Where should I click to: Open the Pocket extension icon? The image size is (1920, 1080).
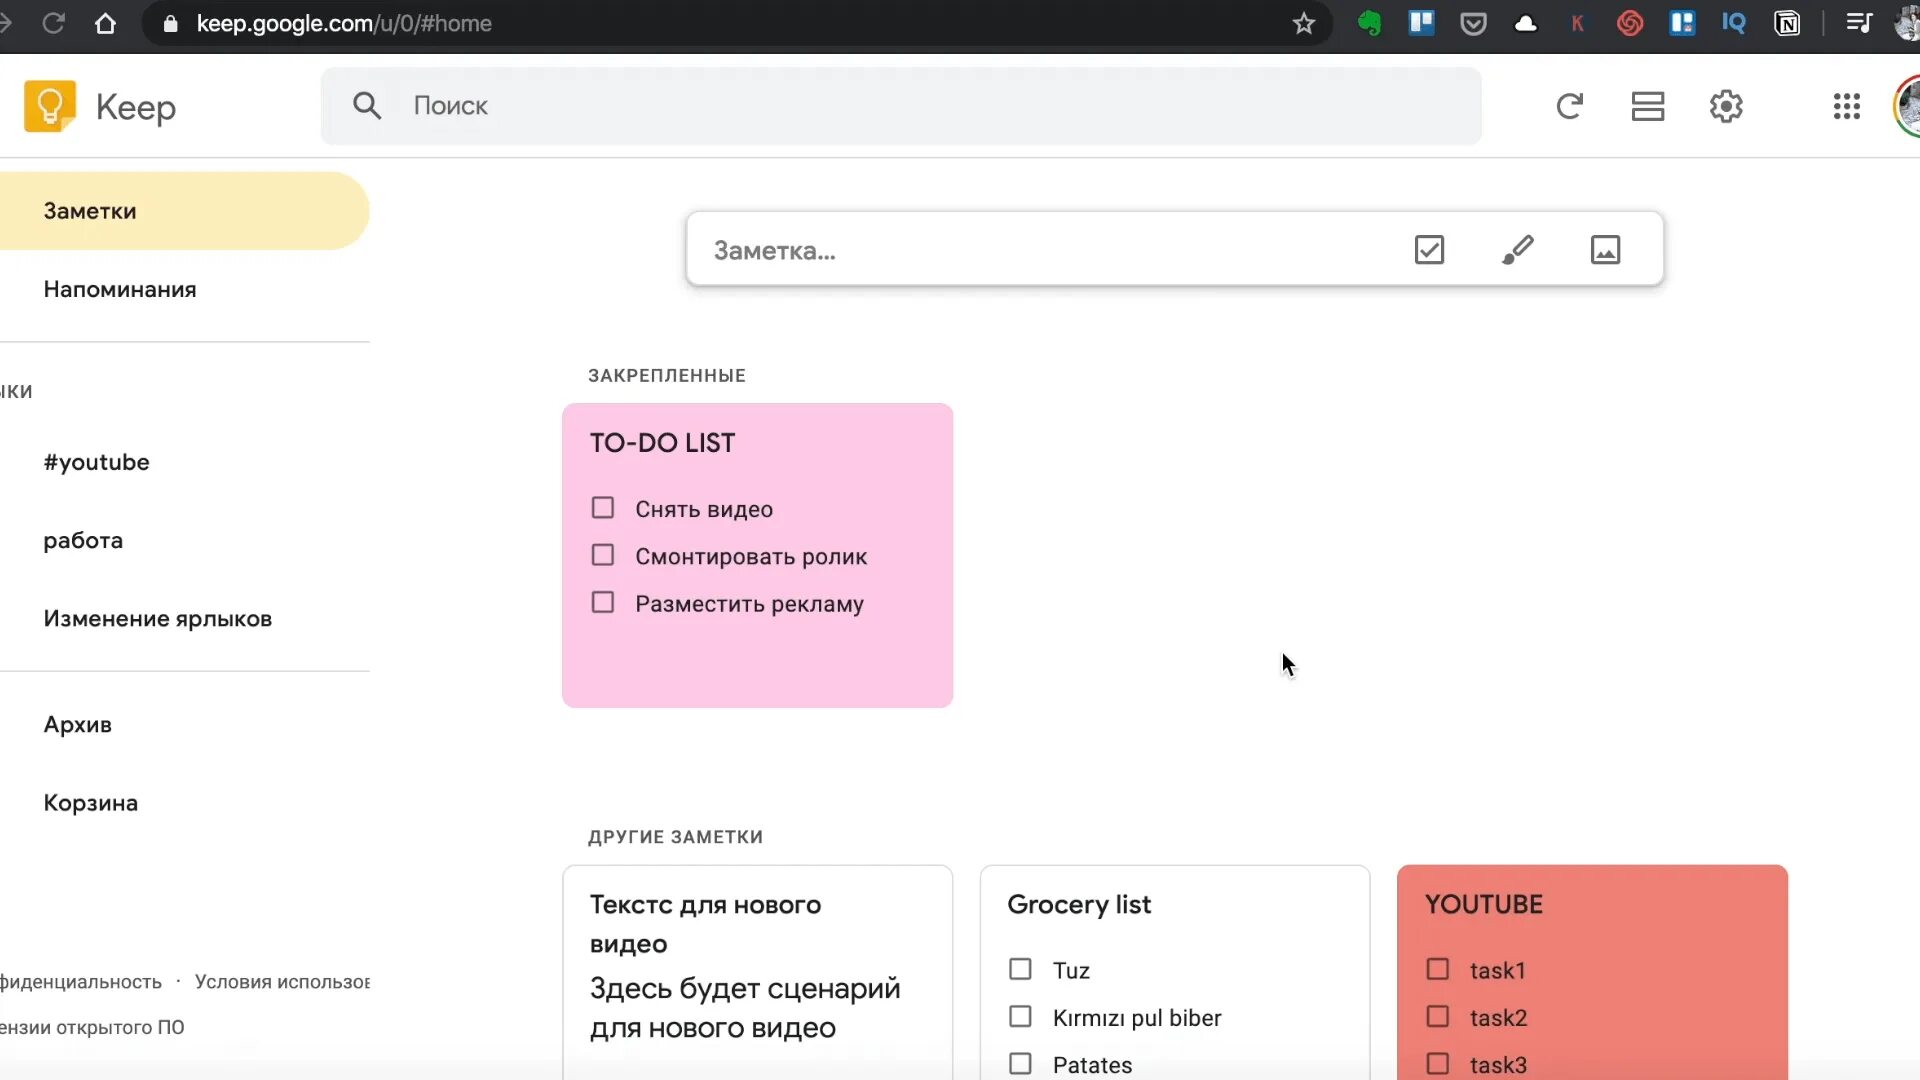pos(1473,23)
